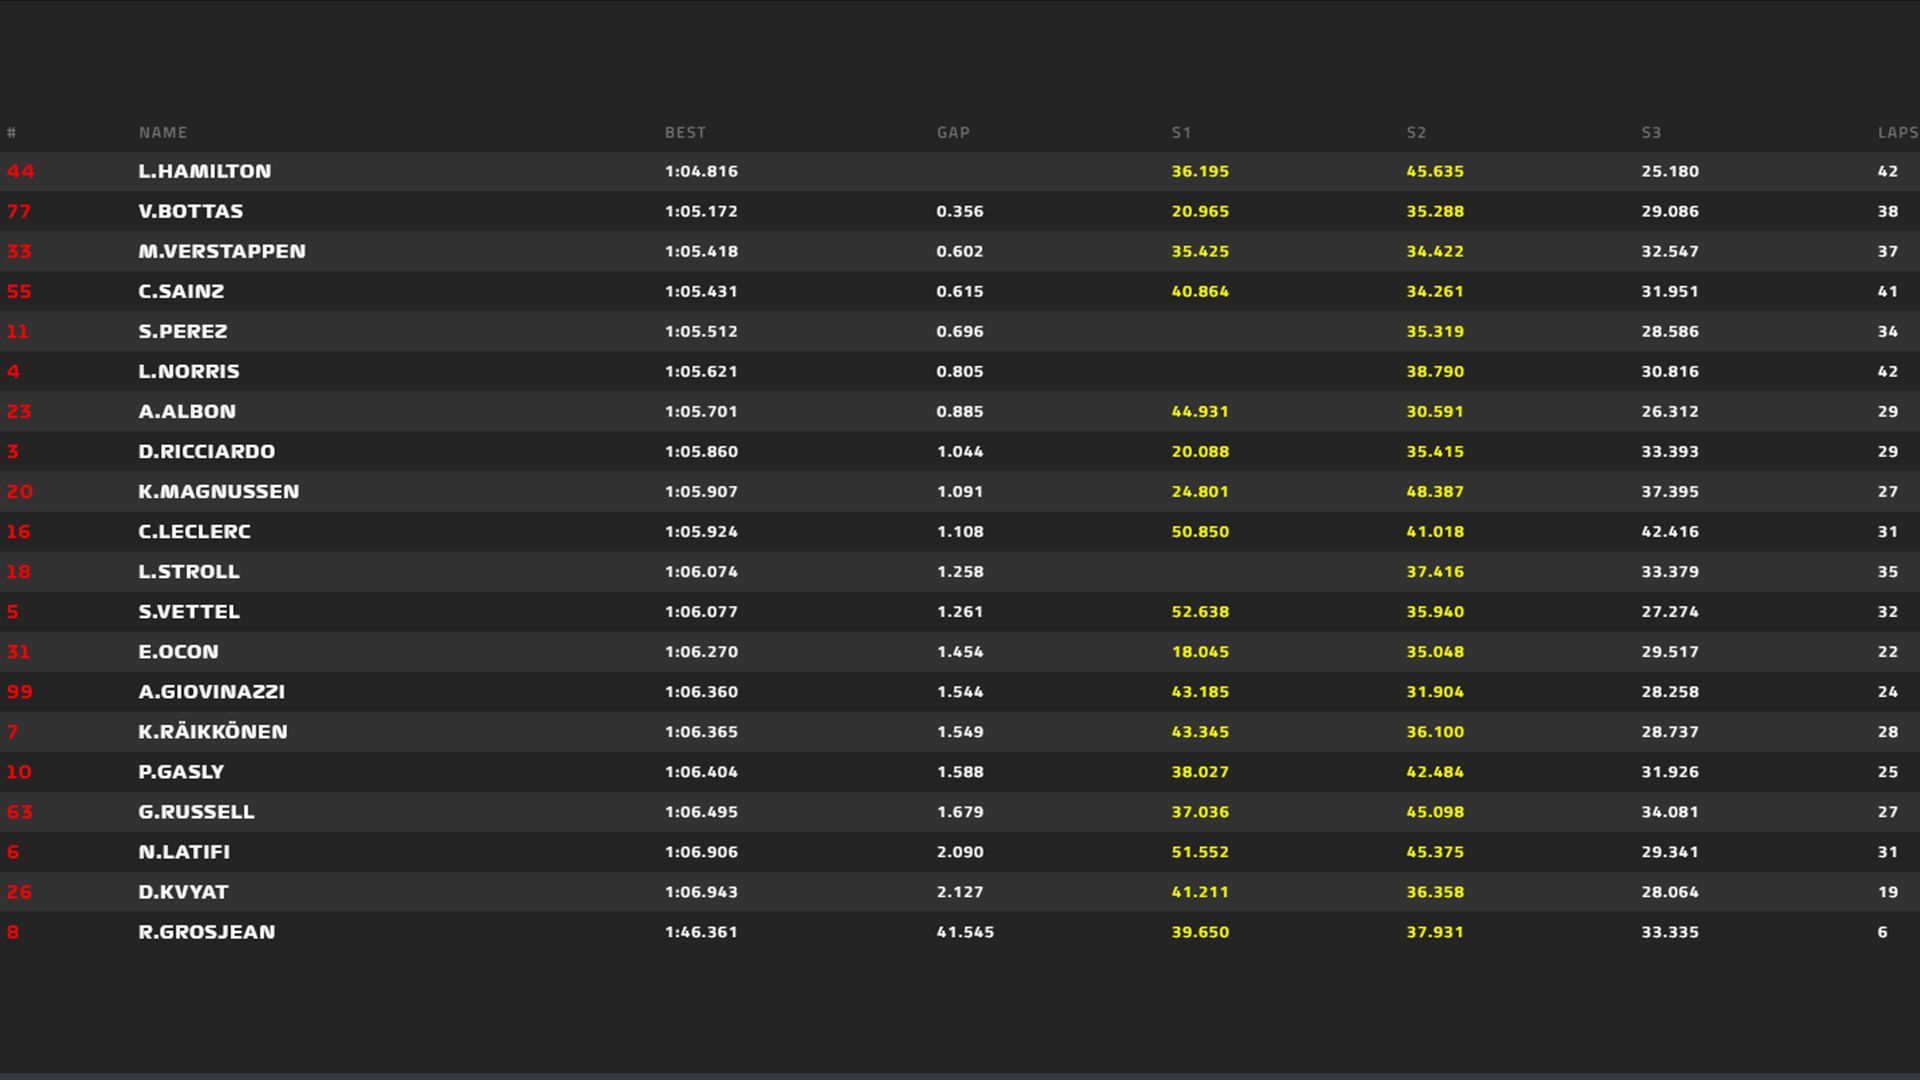
Task: Select Ricciardo's yellow S1 time 20.088
Action: [1200, 451]
